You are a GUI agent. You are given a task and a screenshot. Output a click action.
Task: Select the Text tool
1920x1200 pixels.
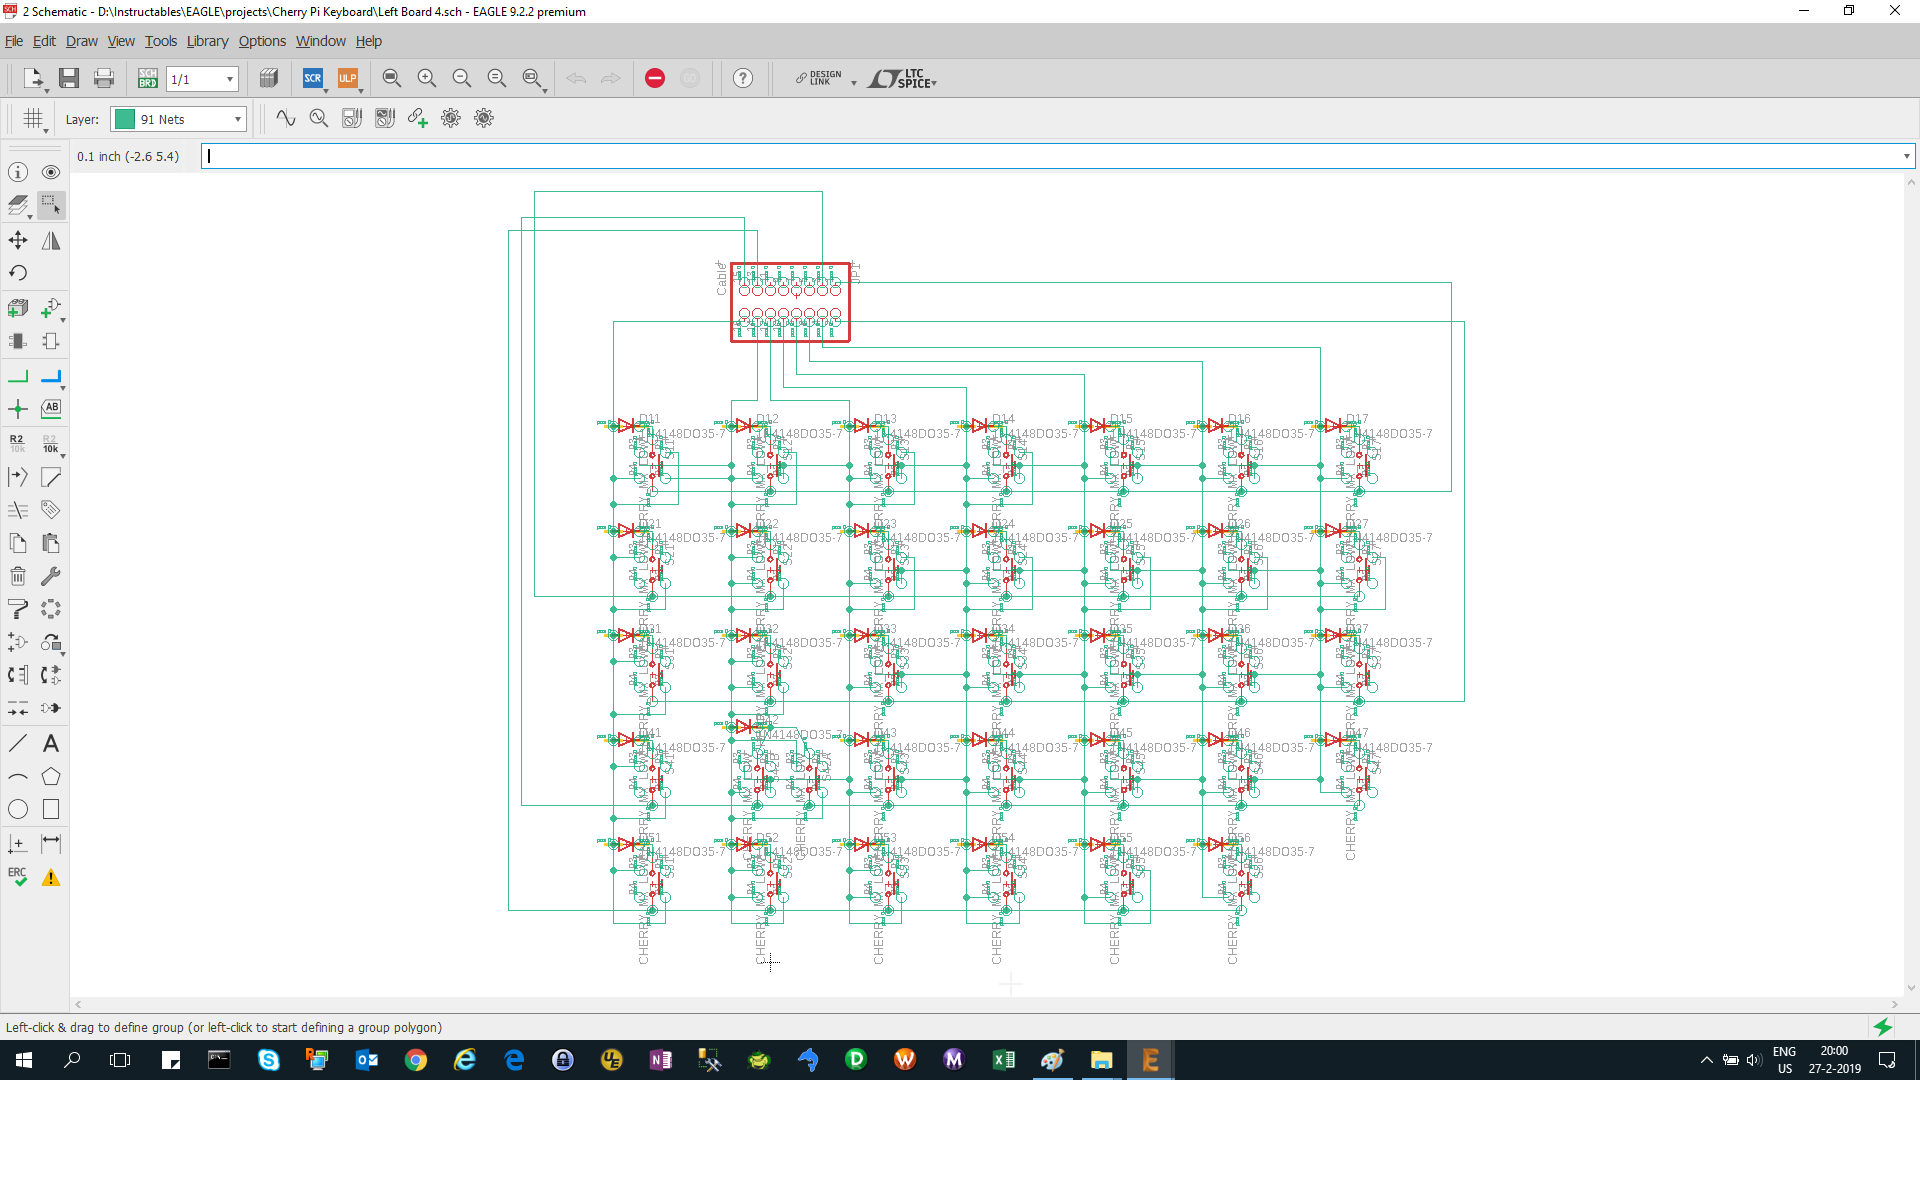(x=51, y=743)
